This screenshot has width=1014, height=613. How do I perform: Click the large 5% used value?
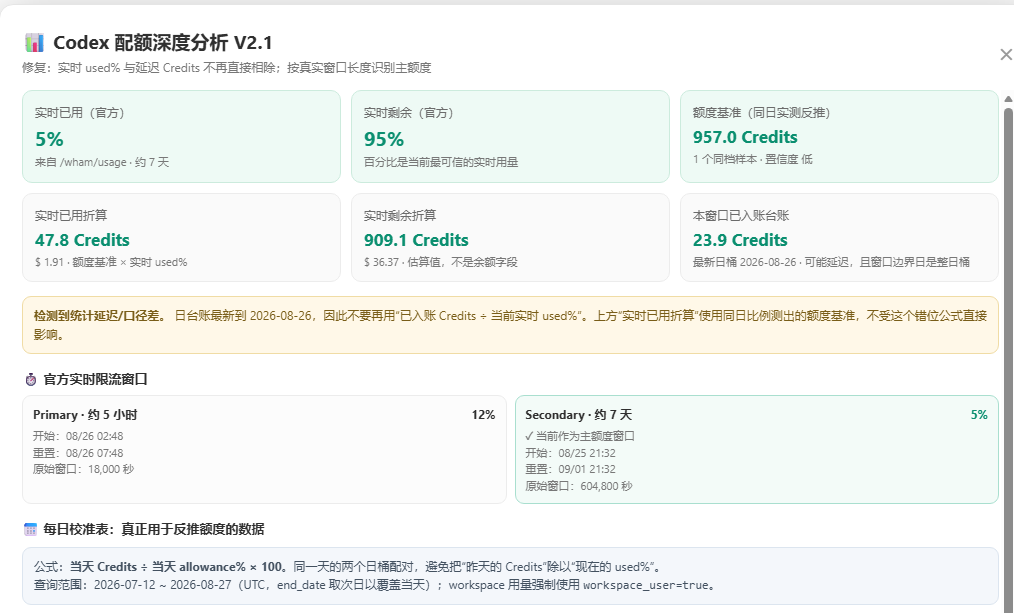(49, 139)
